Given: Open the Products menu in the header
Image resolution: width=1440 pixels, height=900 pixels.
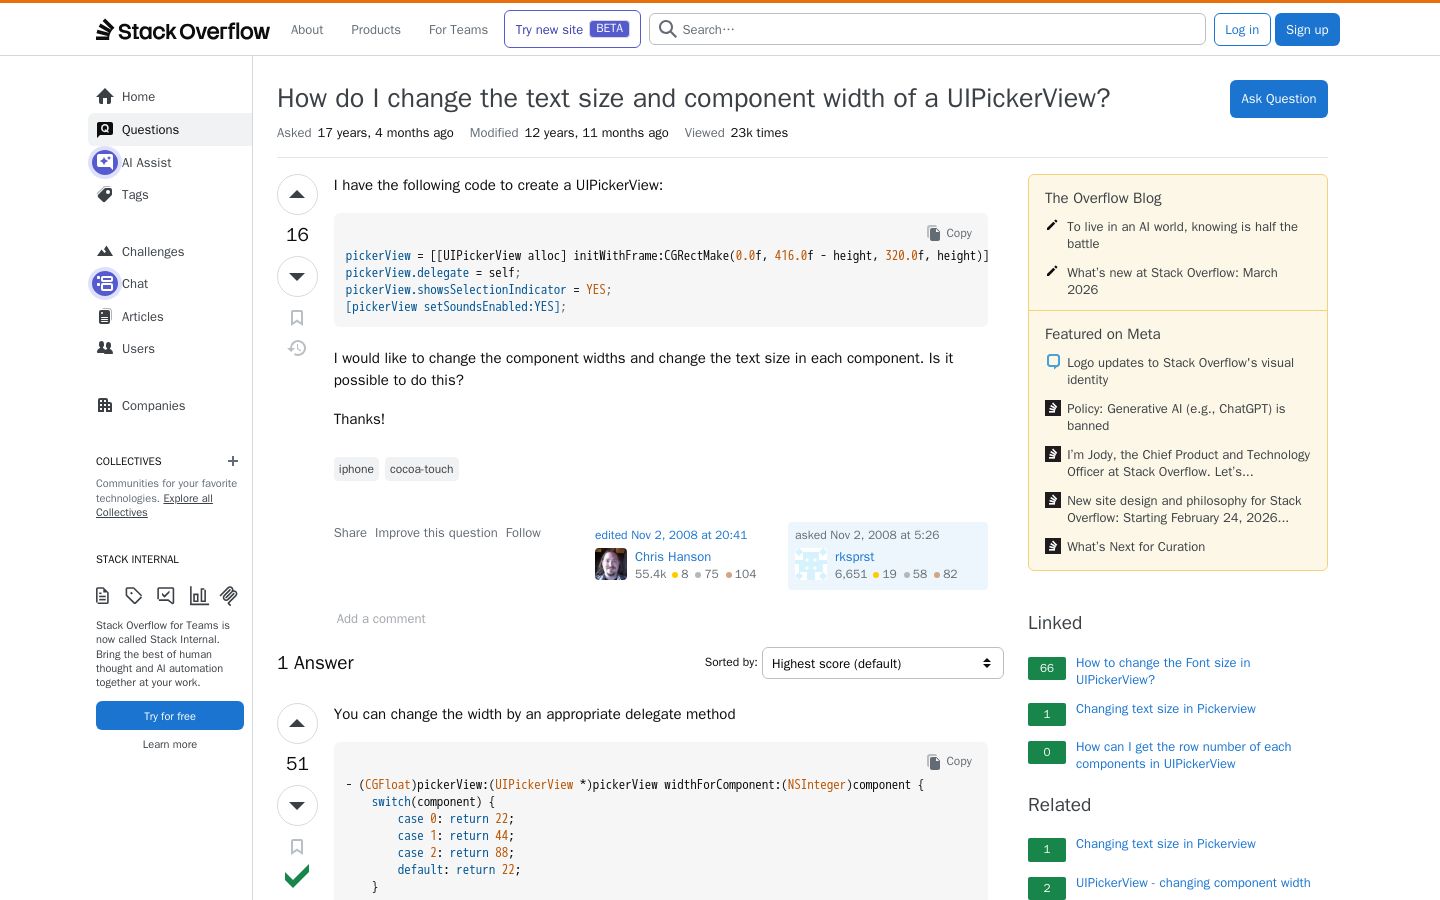Looking at the screenshot, I should [376, 30].
